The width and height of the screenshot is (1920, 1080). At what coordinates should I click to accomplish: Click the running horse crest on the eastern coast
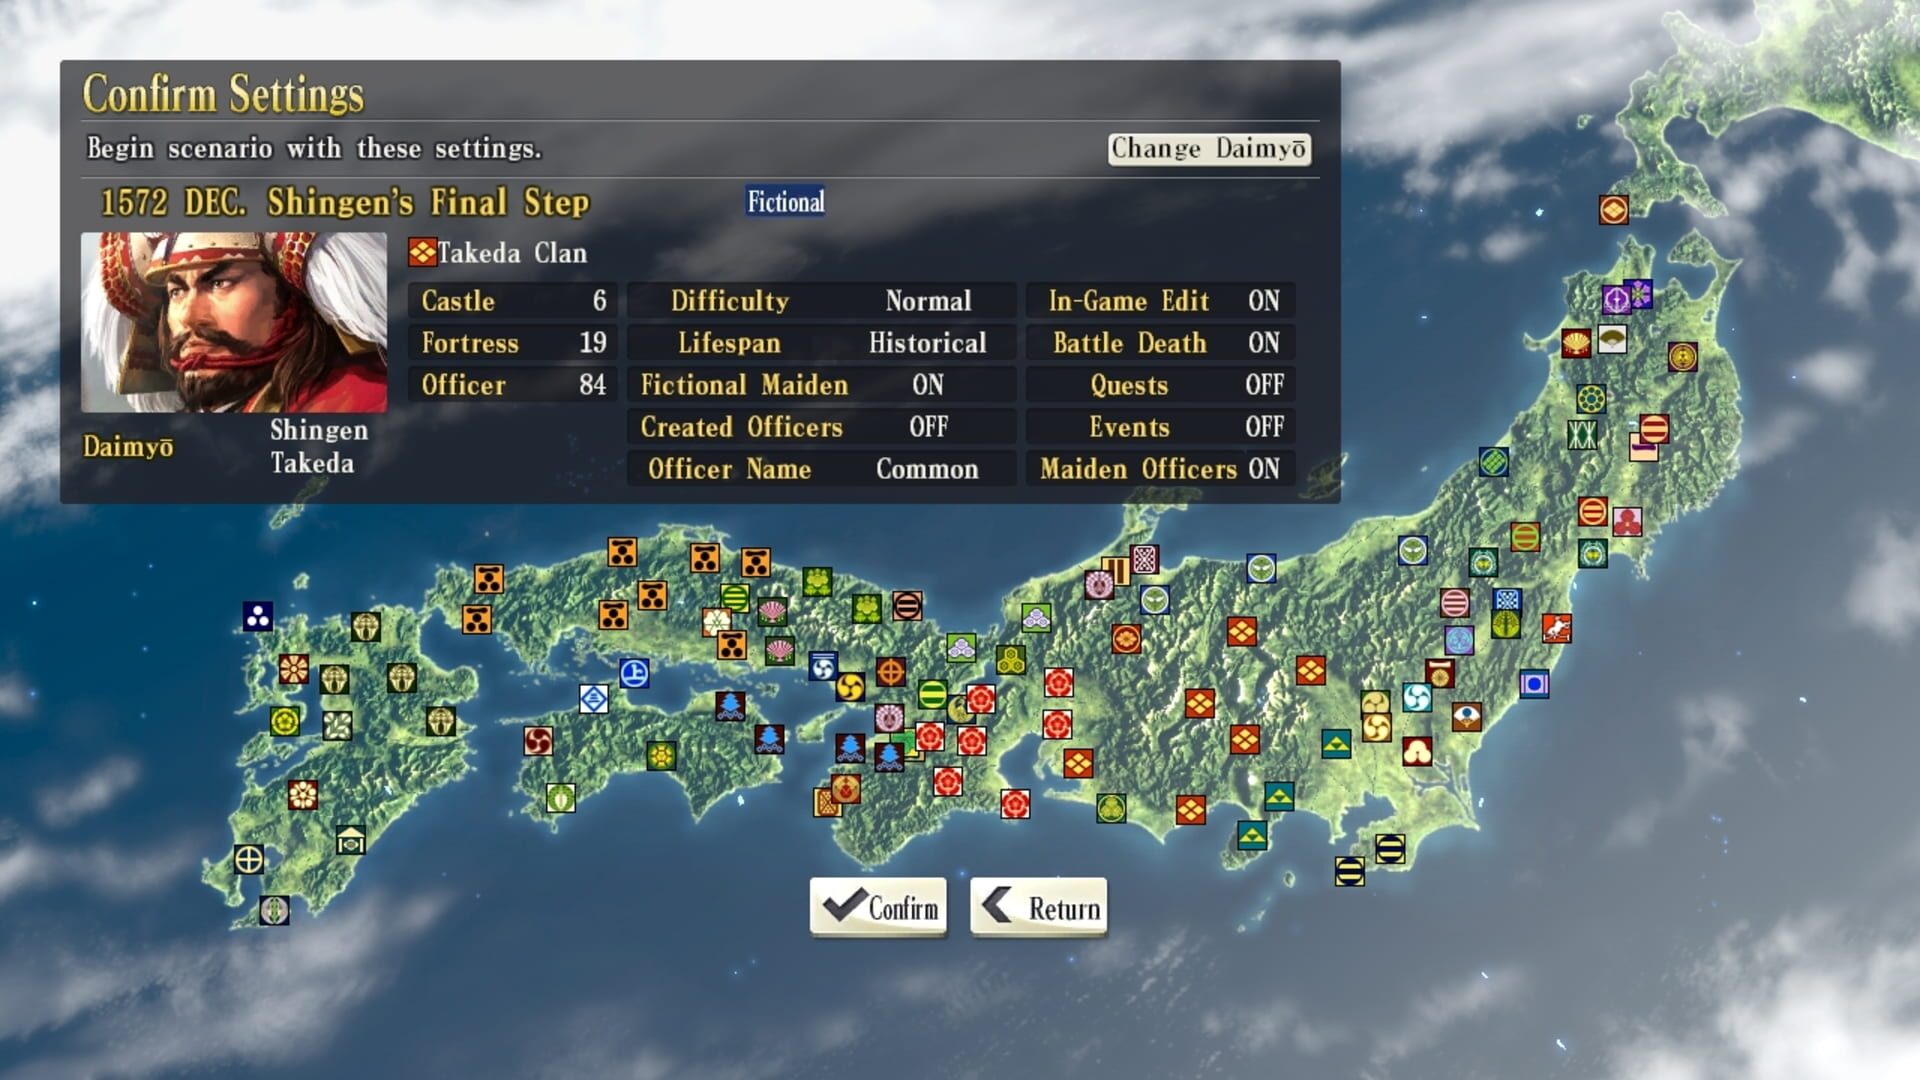[1557, 628]
